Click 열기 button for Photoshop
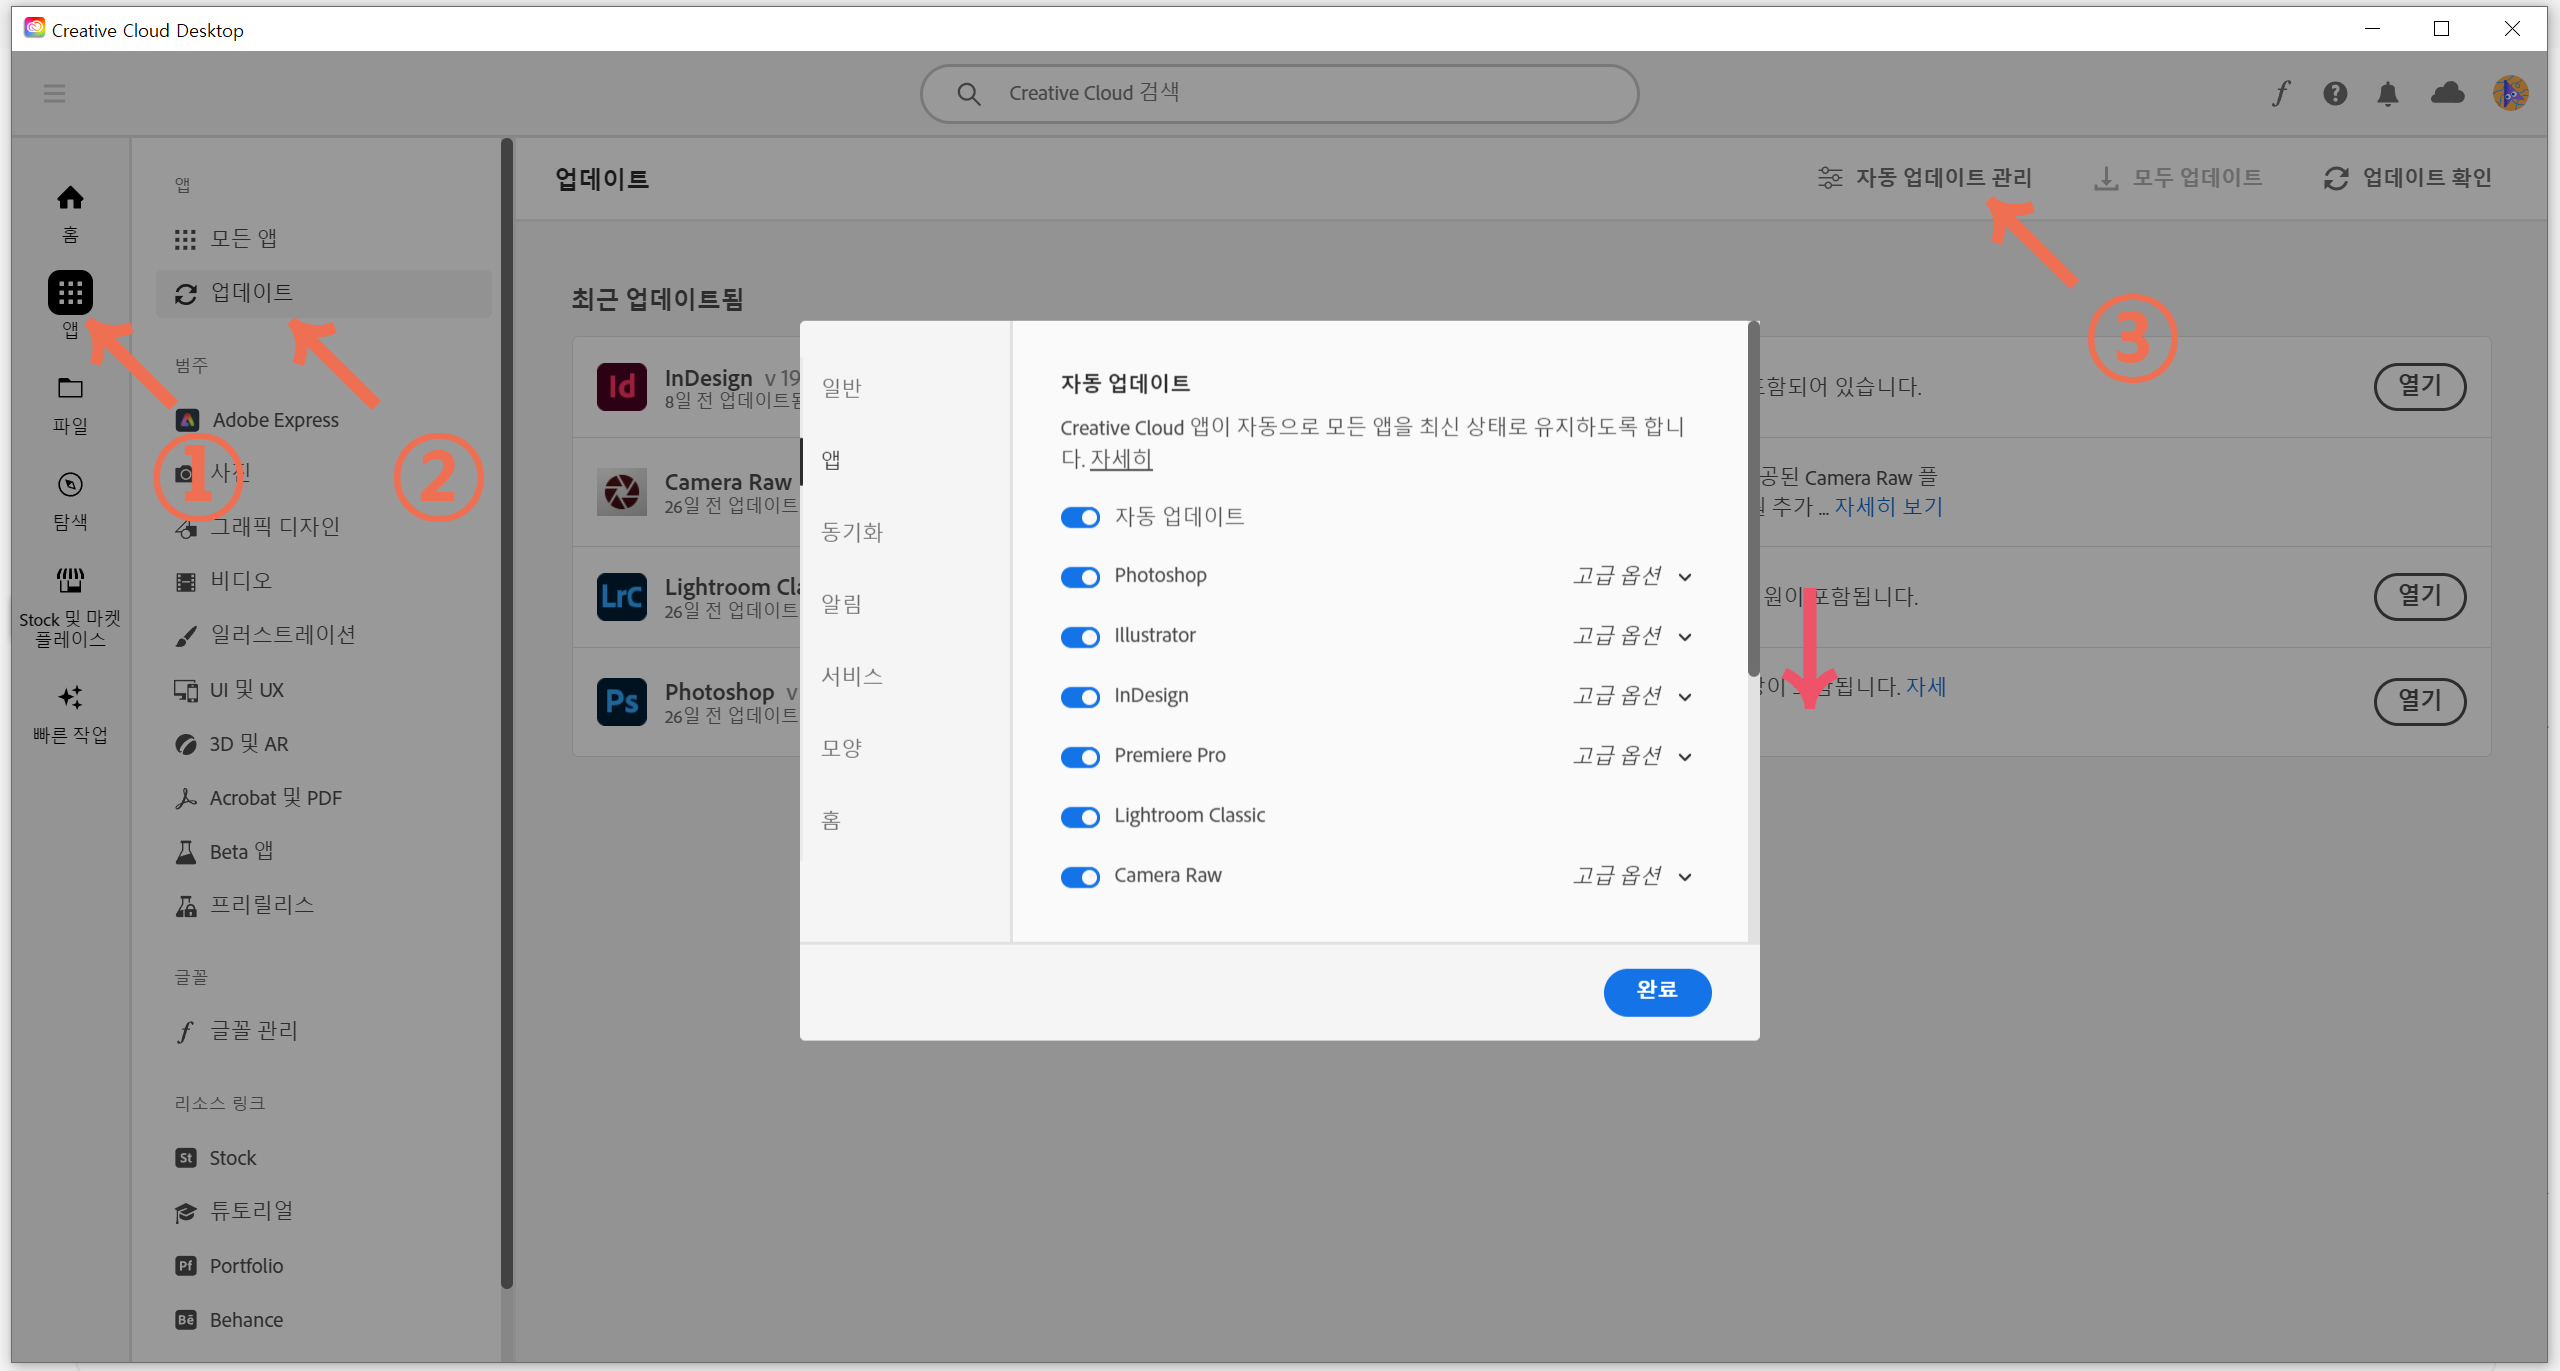Screen dimensions: 2560x1371 click(2420, 701)
